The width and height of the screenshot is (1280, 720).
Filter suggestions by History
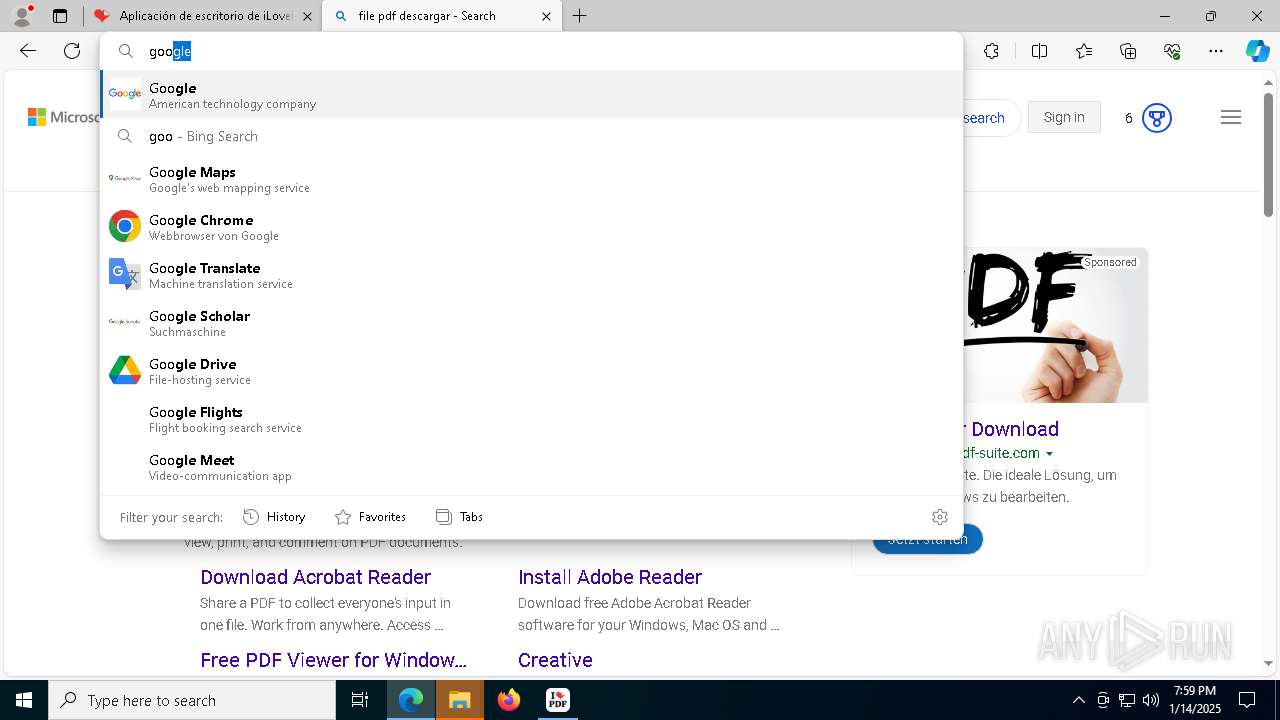point(274,517)
